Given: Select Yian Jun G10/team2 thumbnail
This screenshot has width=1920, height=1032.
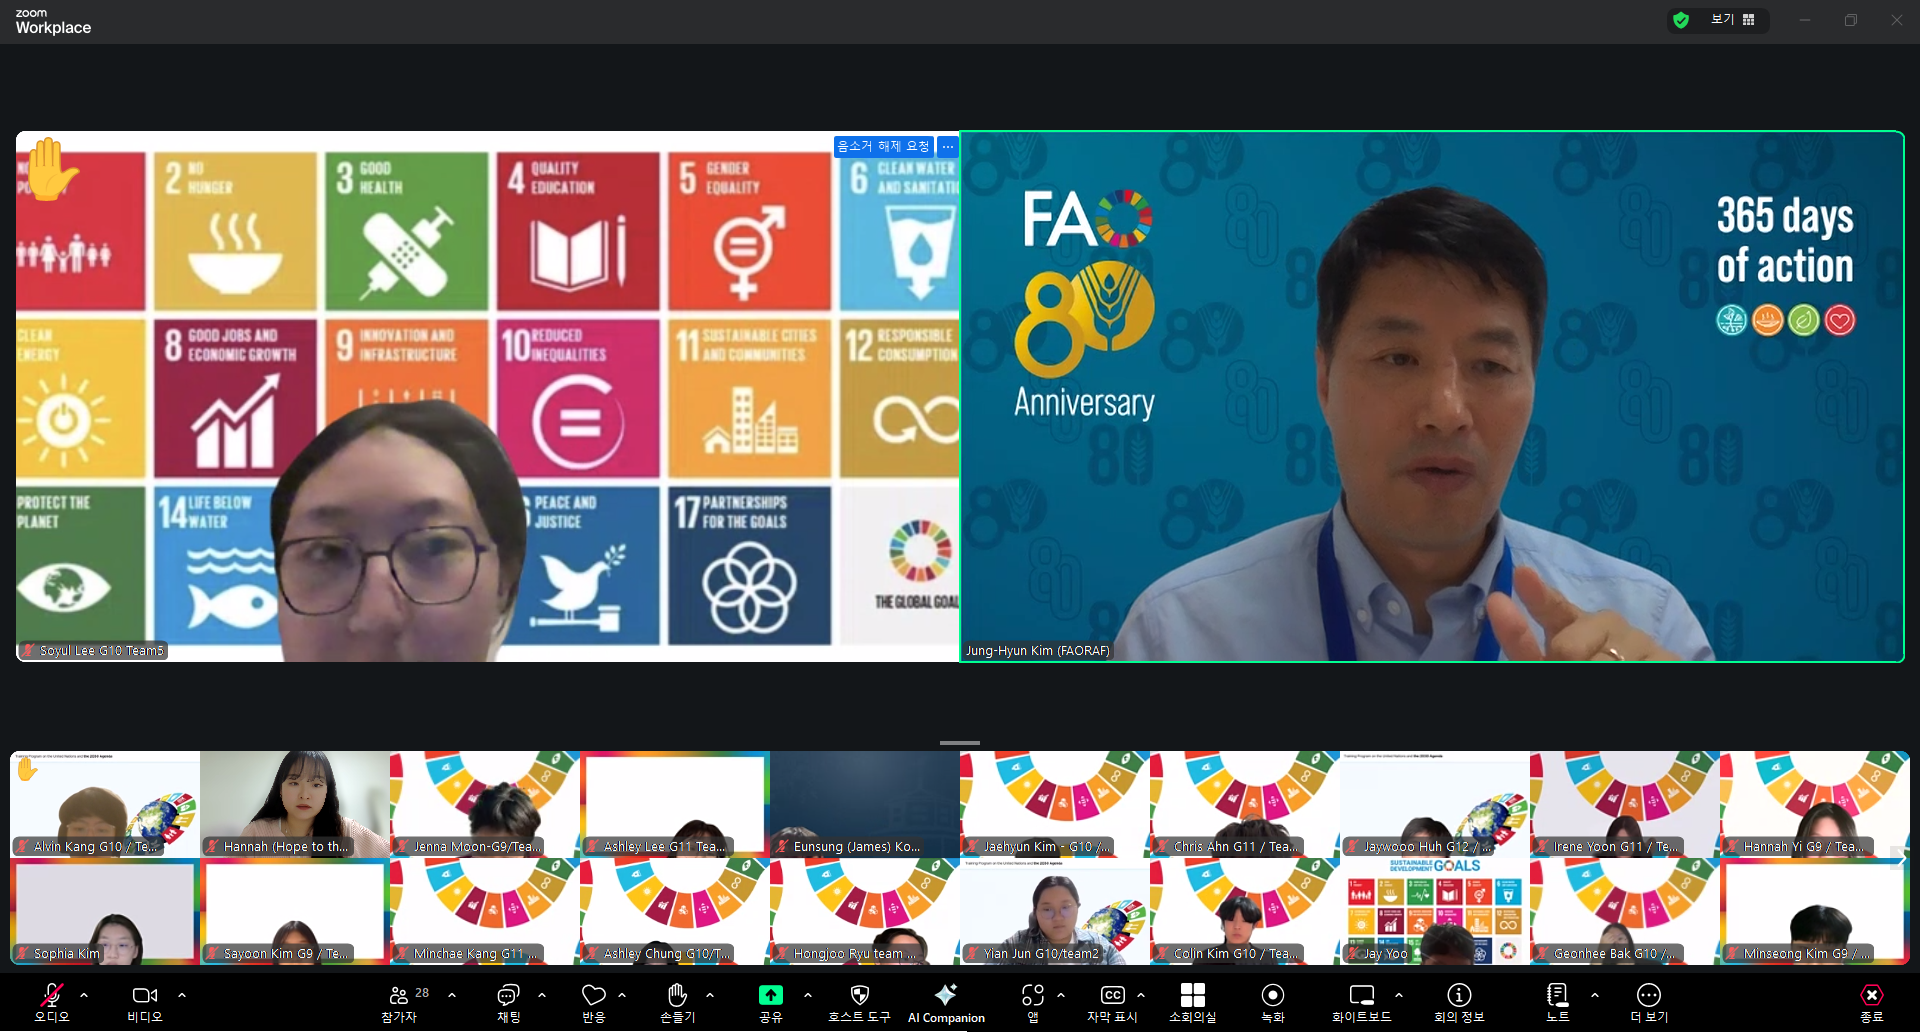Looking at the screenshot, I should (x=1055, y=912).
